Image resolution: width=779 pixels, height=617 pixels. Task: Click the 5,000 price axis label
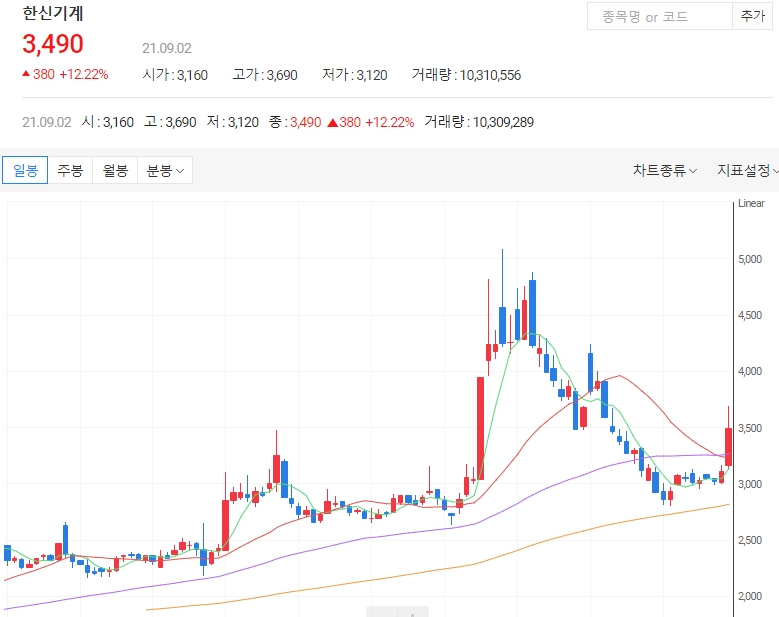tap(750, 259)
